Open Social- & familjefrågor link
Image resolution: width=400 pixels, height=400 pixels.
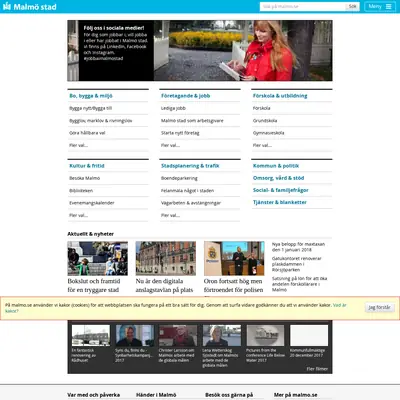click(x=281, y=190)
